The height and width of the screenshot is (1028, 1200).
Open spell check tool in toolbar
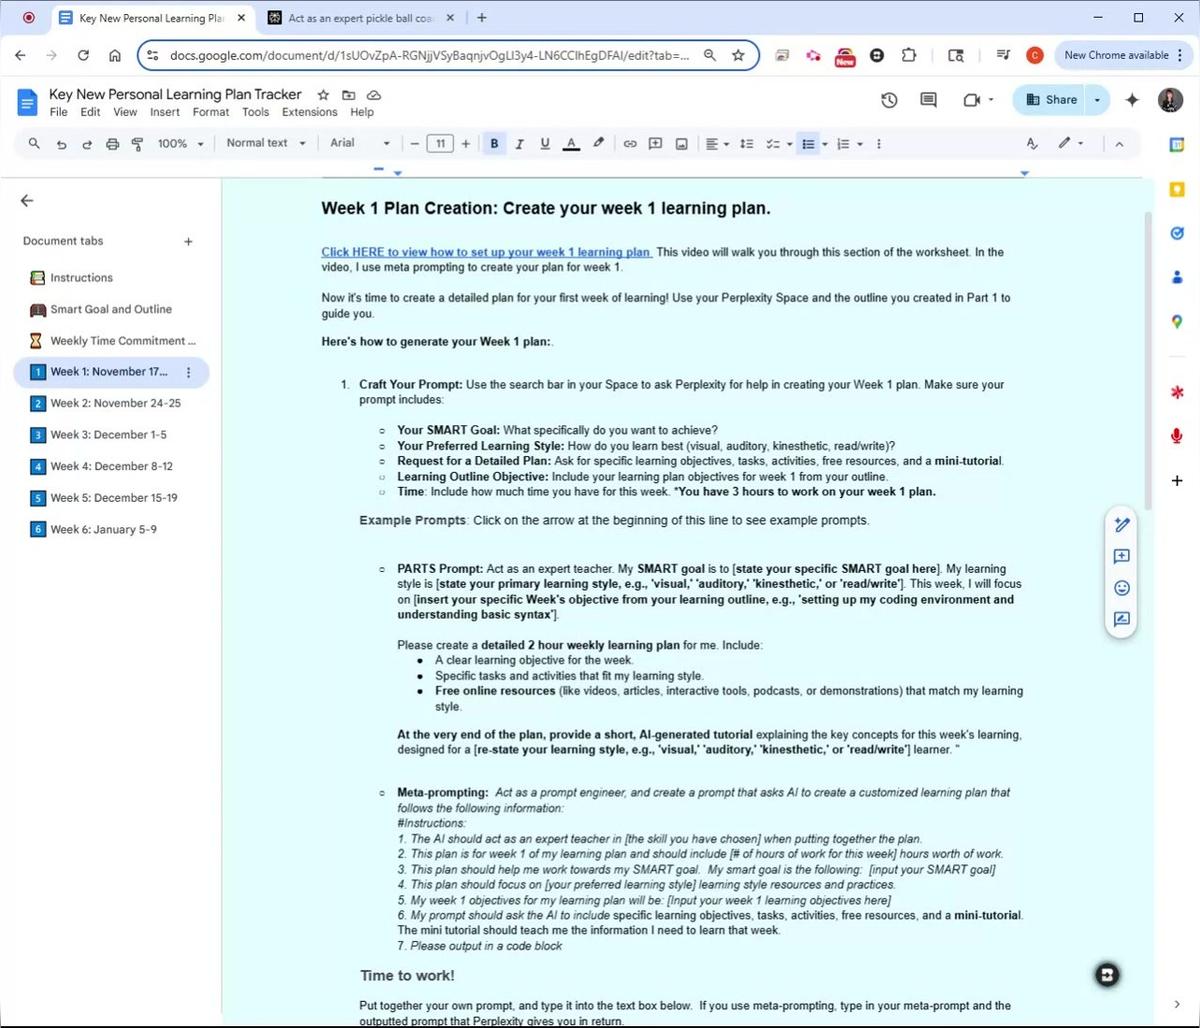[x=1032, y=144]
